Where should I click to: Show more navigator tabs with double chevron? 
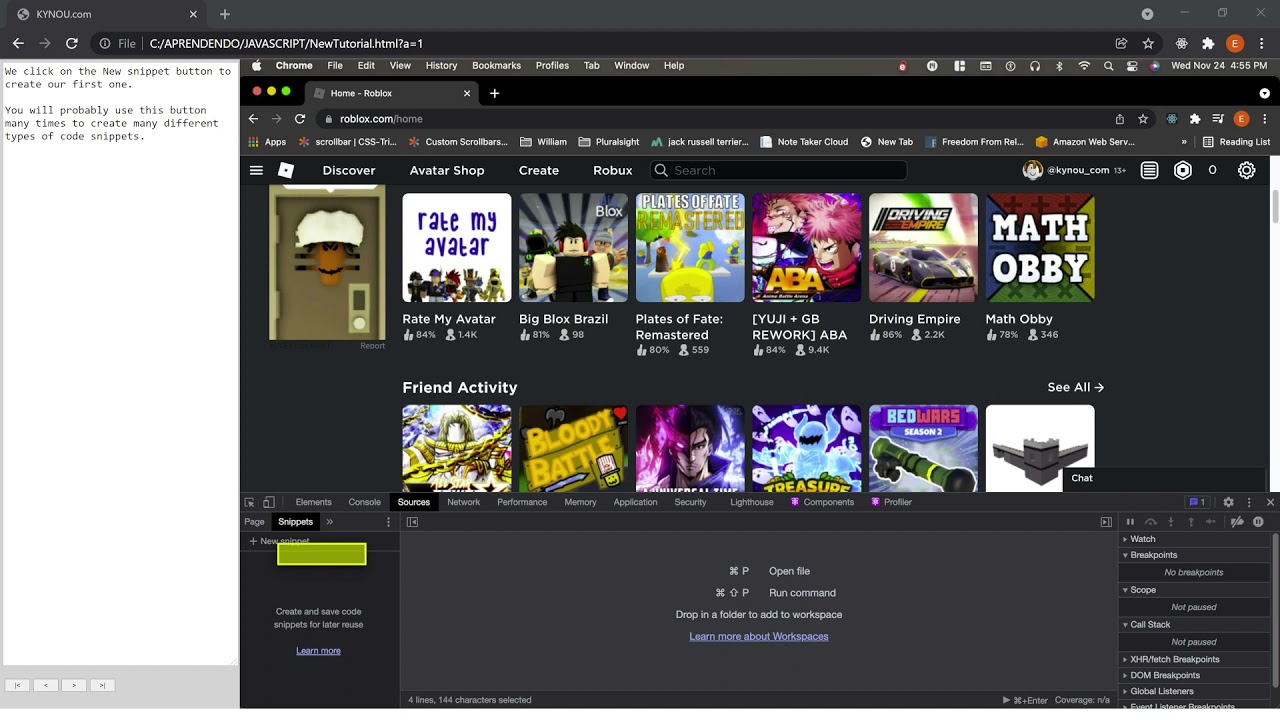click(329, 522)
